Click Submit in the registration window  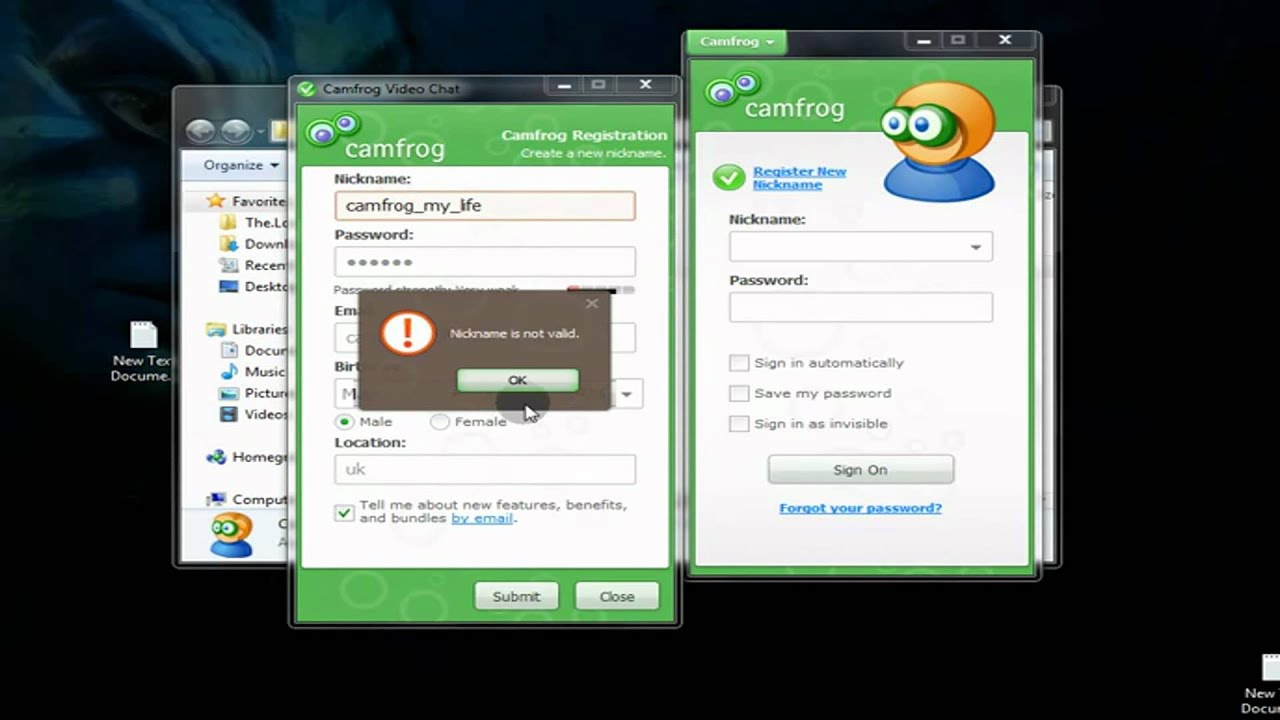pos(516,596)
